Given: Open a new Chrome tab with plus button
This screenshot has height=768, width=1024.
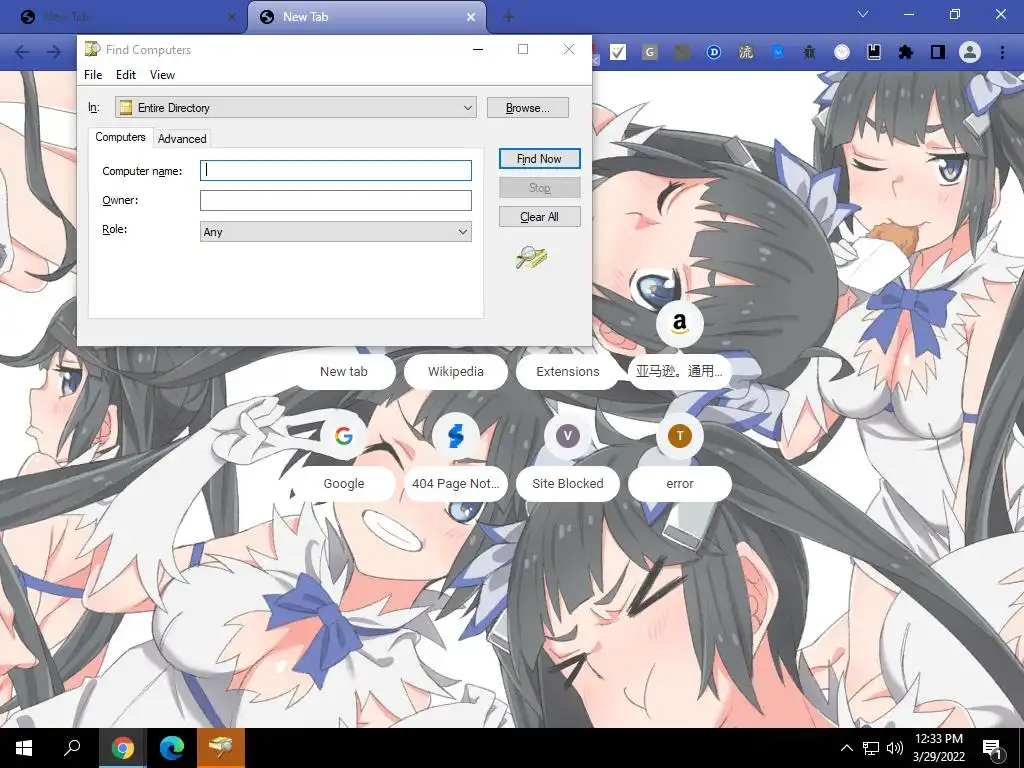Looking at the screenshot, I should point(509,17).
